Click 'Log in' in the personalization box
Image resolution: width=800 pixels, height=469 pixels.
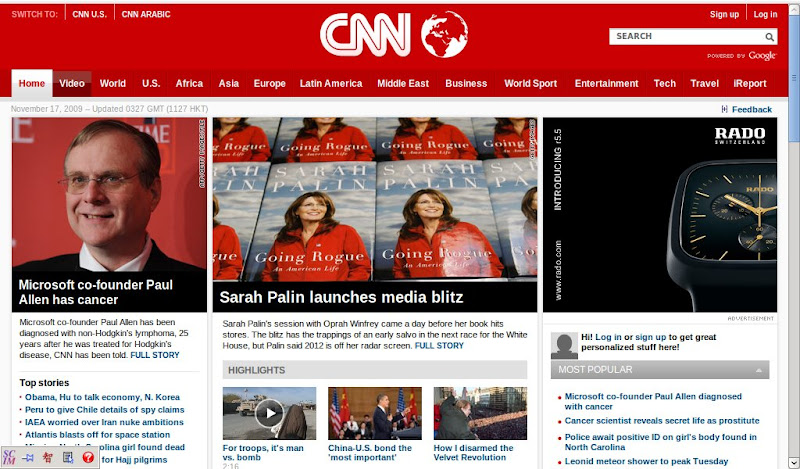point(608,337)
